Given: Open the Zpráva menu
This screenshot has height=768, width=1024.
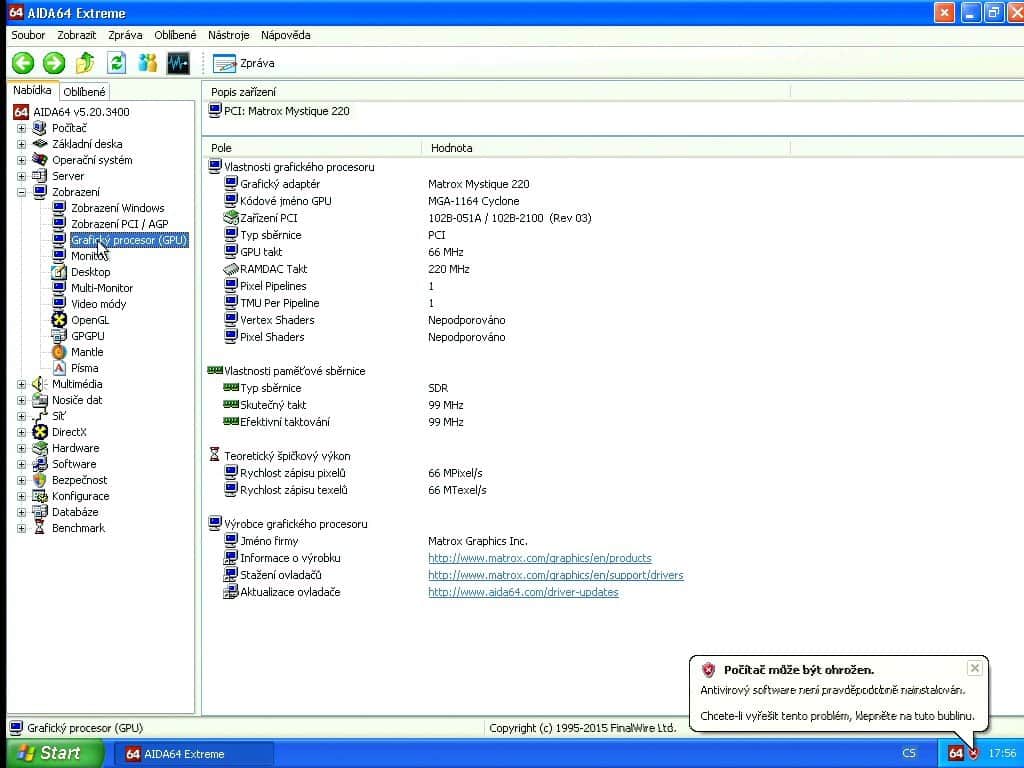Looking at the screenshot, I should point(125,35).
